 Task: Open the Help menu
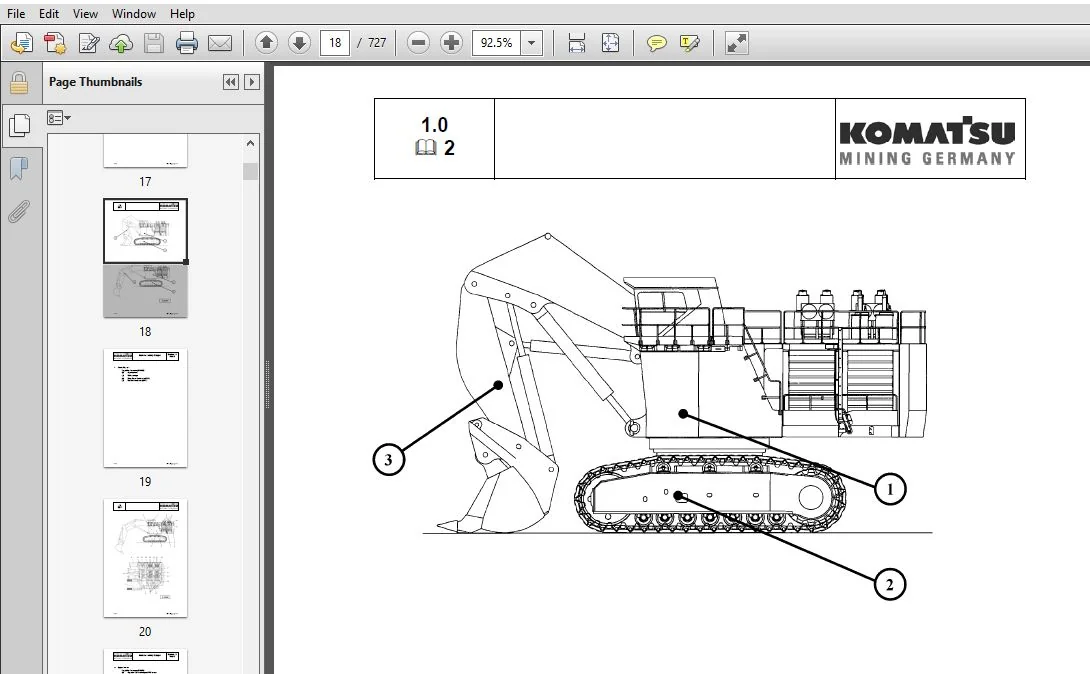click(x=182, y=13)
